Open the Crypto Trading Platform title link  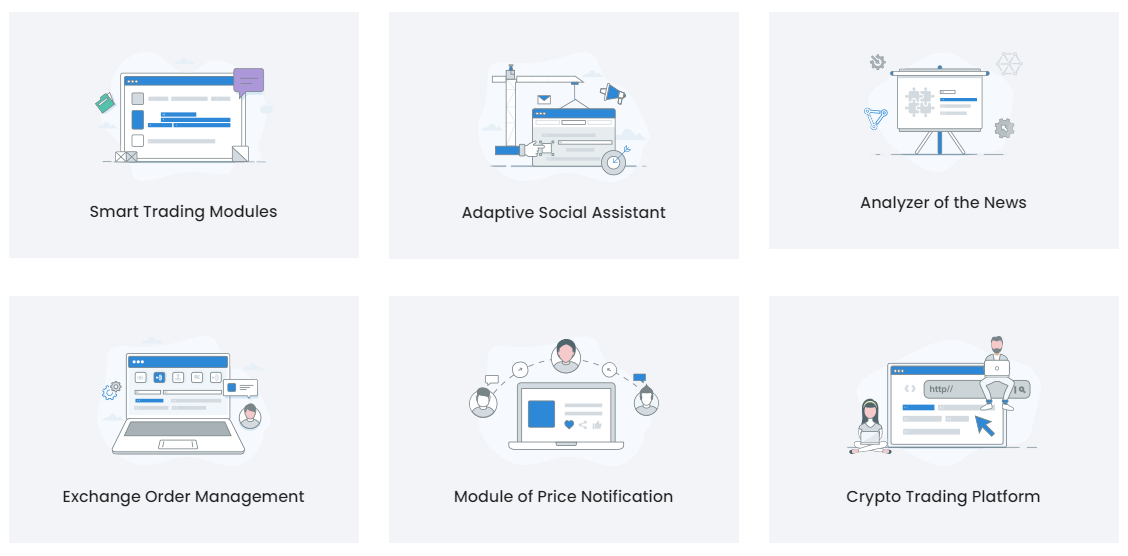tap(943, 497)
